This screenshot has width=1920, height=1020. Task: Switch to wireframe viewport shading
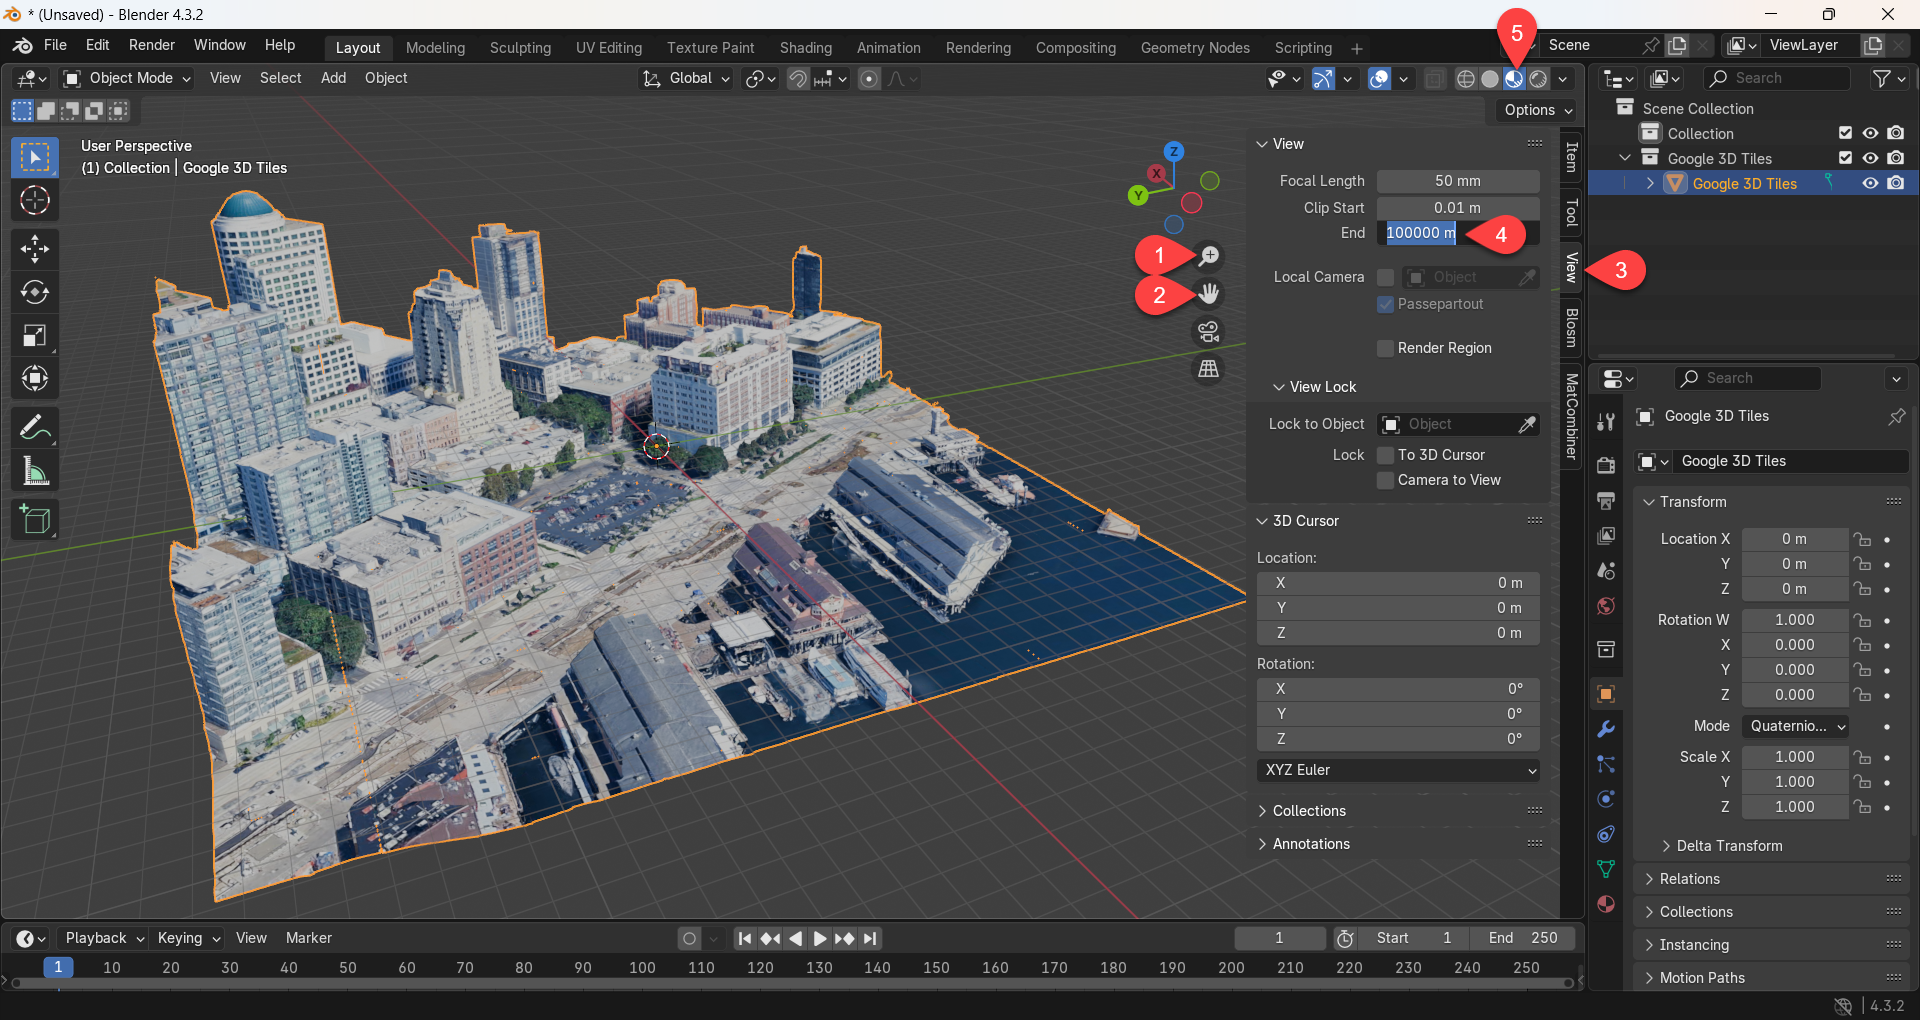click(x=1466, y=79)
